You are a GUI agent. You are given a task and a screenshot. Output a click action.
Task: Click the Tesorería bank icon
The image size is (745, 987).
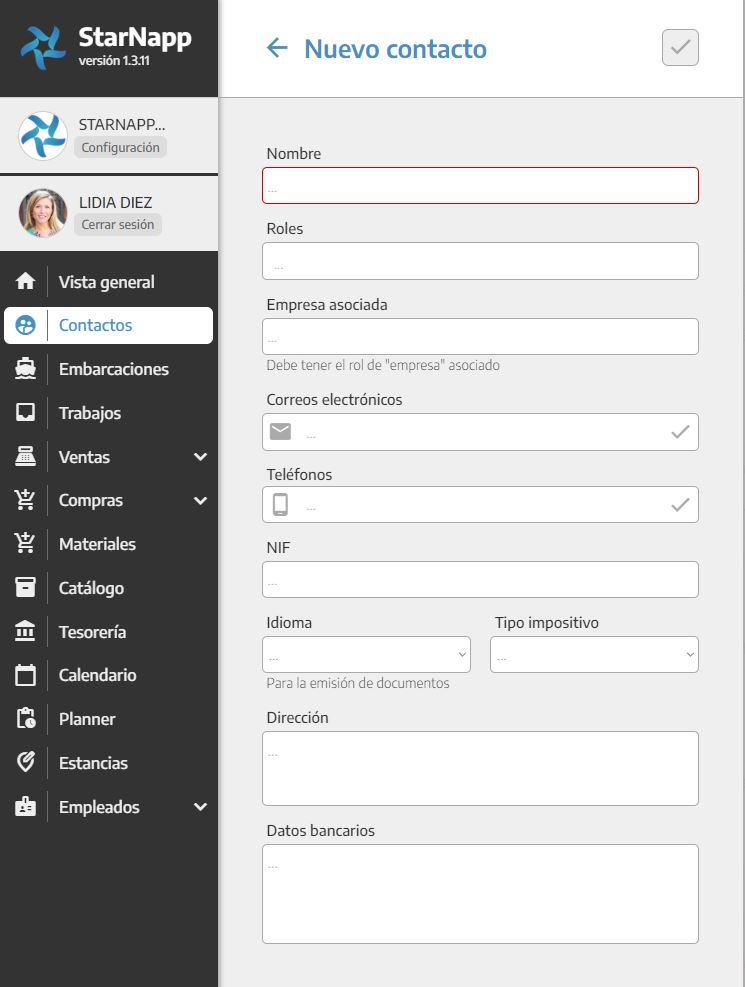(x=26, y=632)
